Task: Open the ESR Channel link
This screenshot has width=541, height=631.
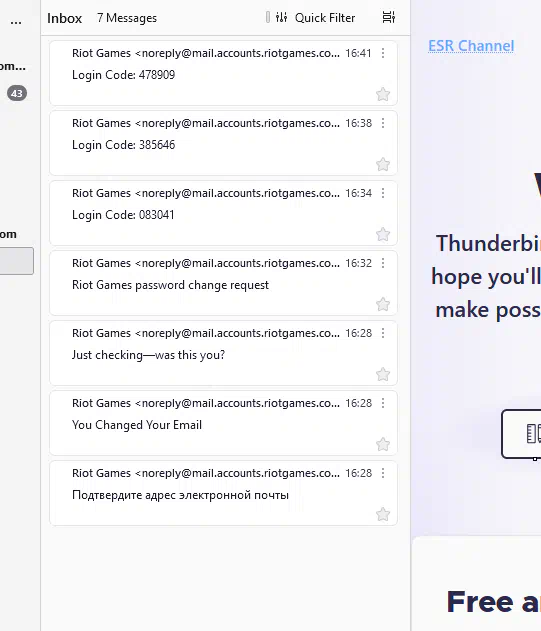Action: coord(471,46)
